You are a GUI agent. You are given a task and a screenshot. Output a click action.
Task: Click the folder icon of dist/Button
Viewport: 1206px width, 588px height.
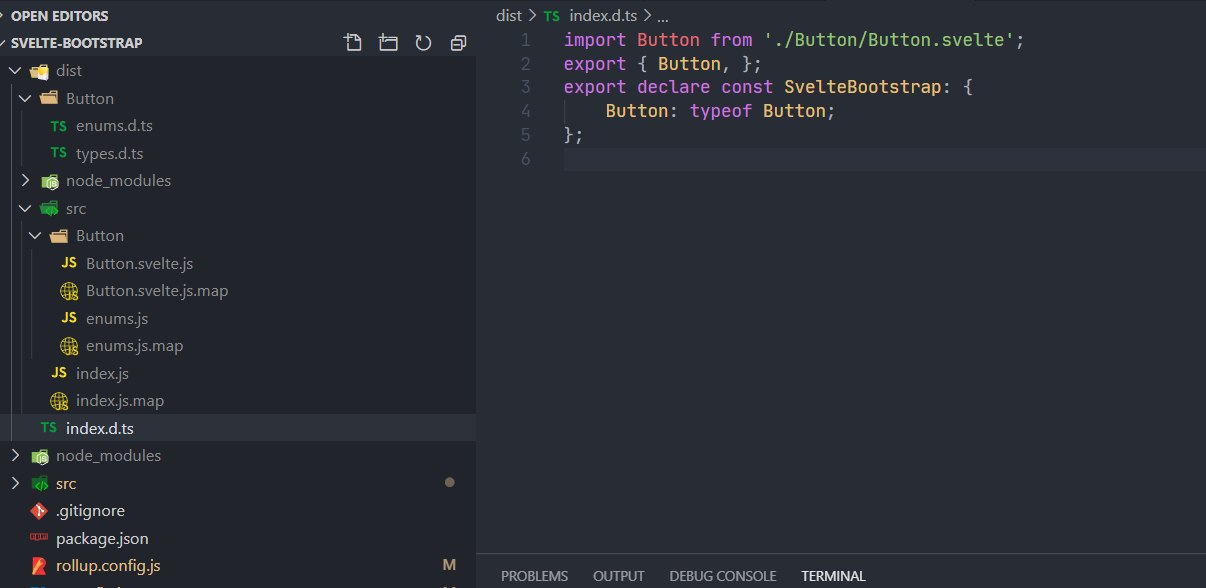click(x=50, y=99)
